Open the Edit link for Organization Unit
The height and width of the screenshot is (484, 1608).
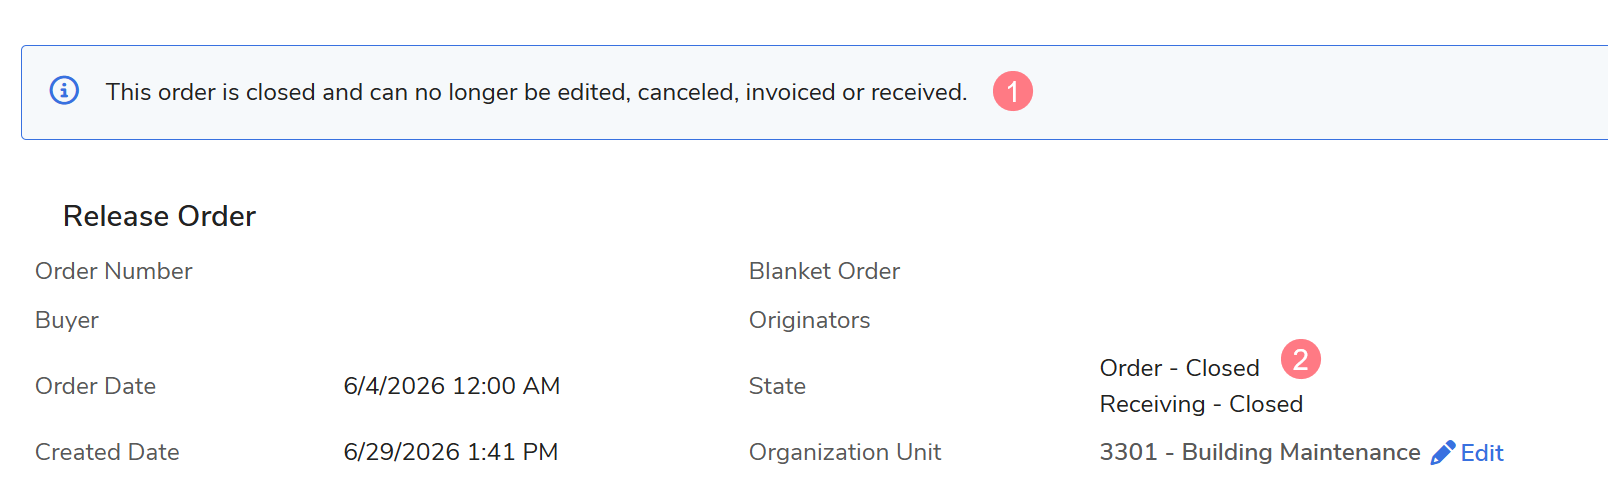pyautogui.click(x=1482, y=453)
